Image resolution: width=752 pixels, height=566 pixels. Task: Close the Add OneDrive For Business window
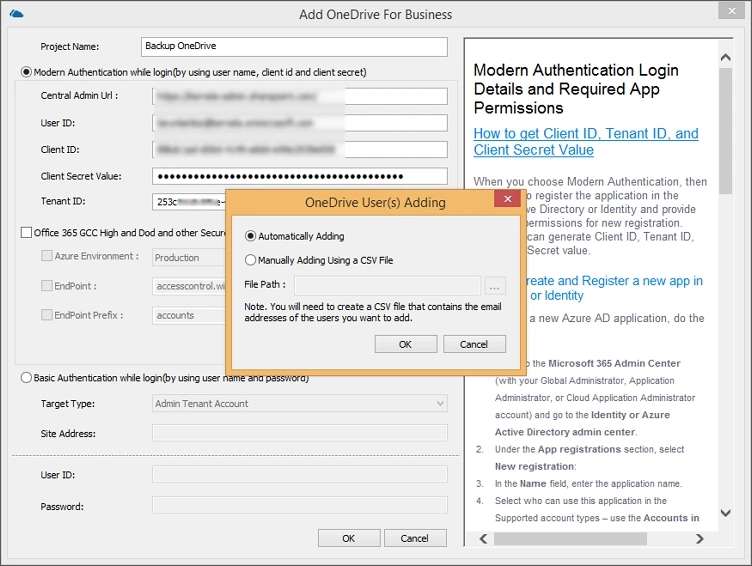pos(731,11)
